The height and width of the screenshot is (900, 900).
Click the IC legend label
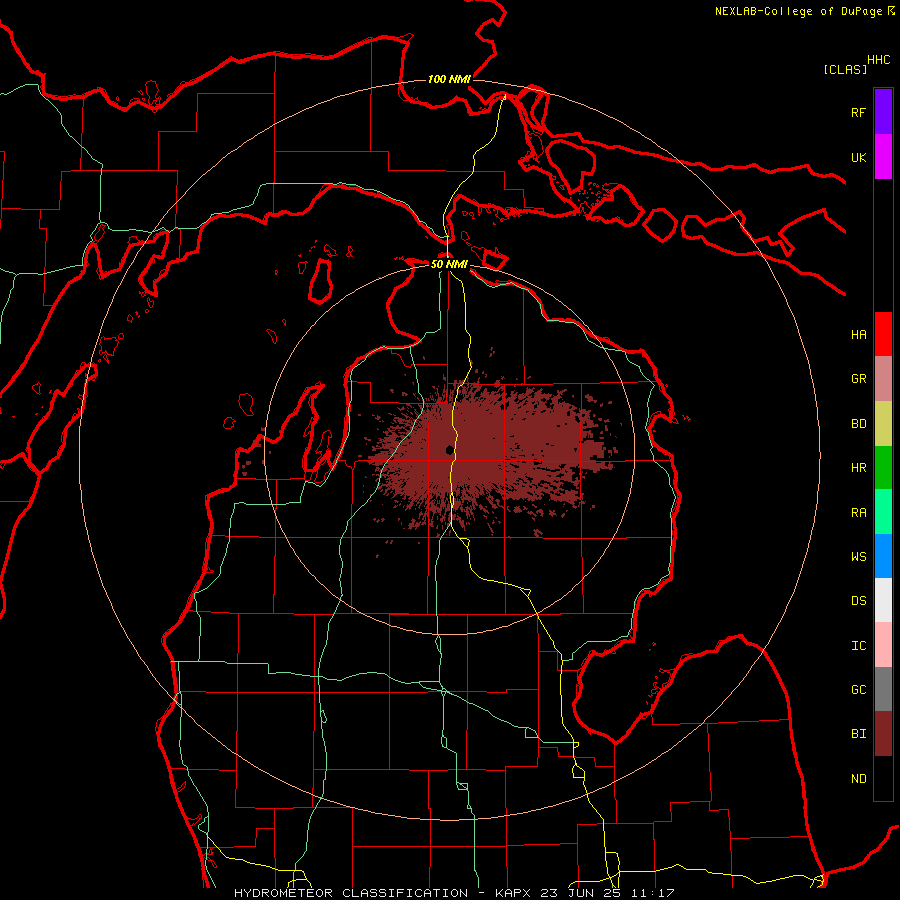pyautogui.click(x=859, y=645)
